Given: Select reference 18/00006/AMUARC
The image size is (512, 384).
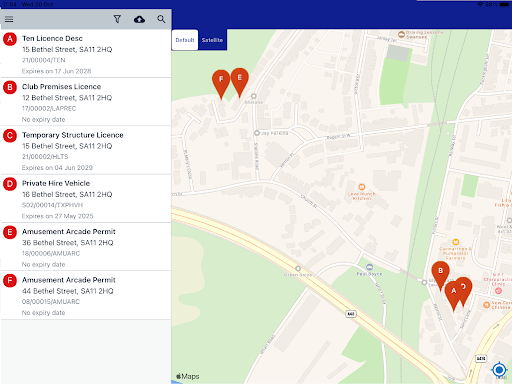Looking at the screenshot, I should pyautogui.click(x=51, y=253).
